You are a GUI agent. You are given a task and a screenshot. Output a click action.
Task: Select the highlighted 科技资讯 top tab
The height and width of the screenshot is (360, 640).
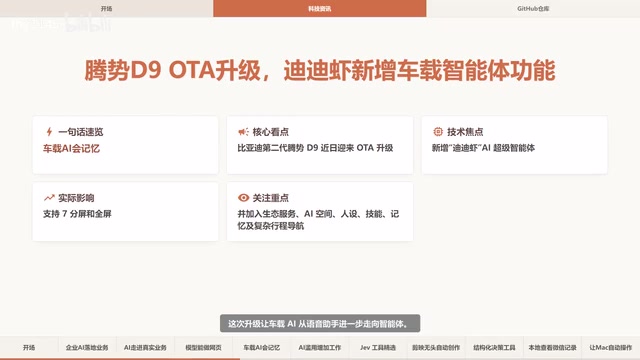tap(320, 9)
